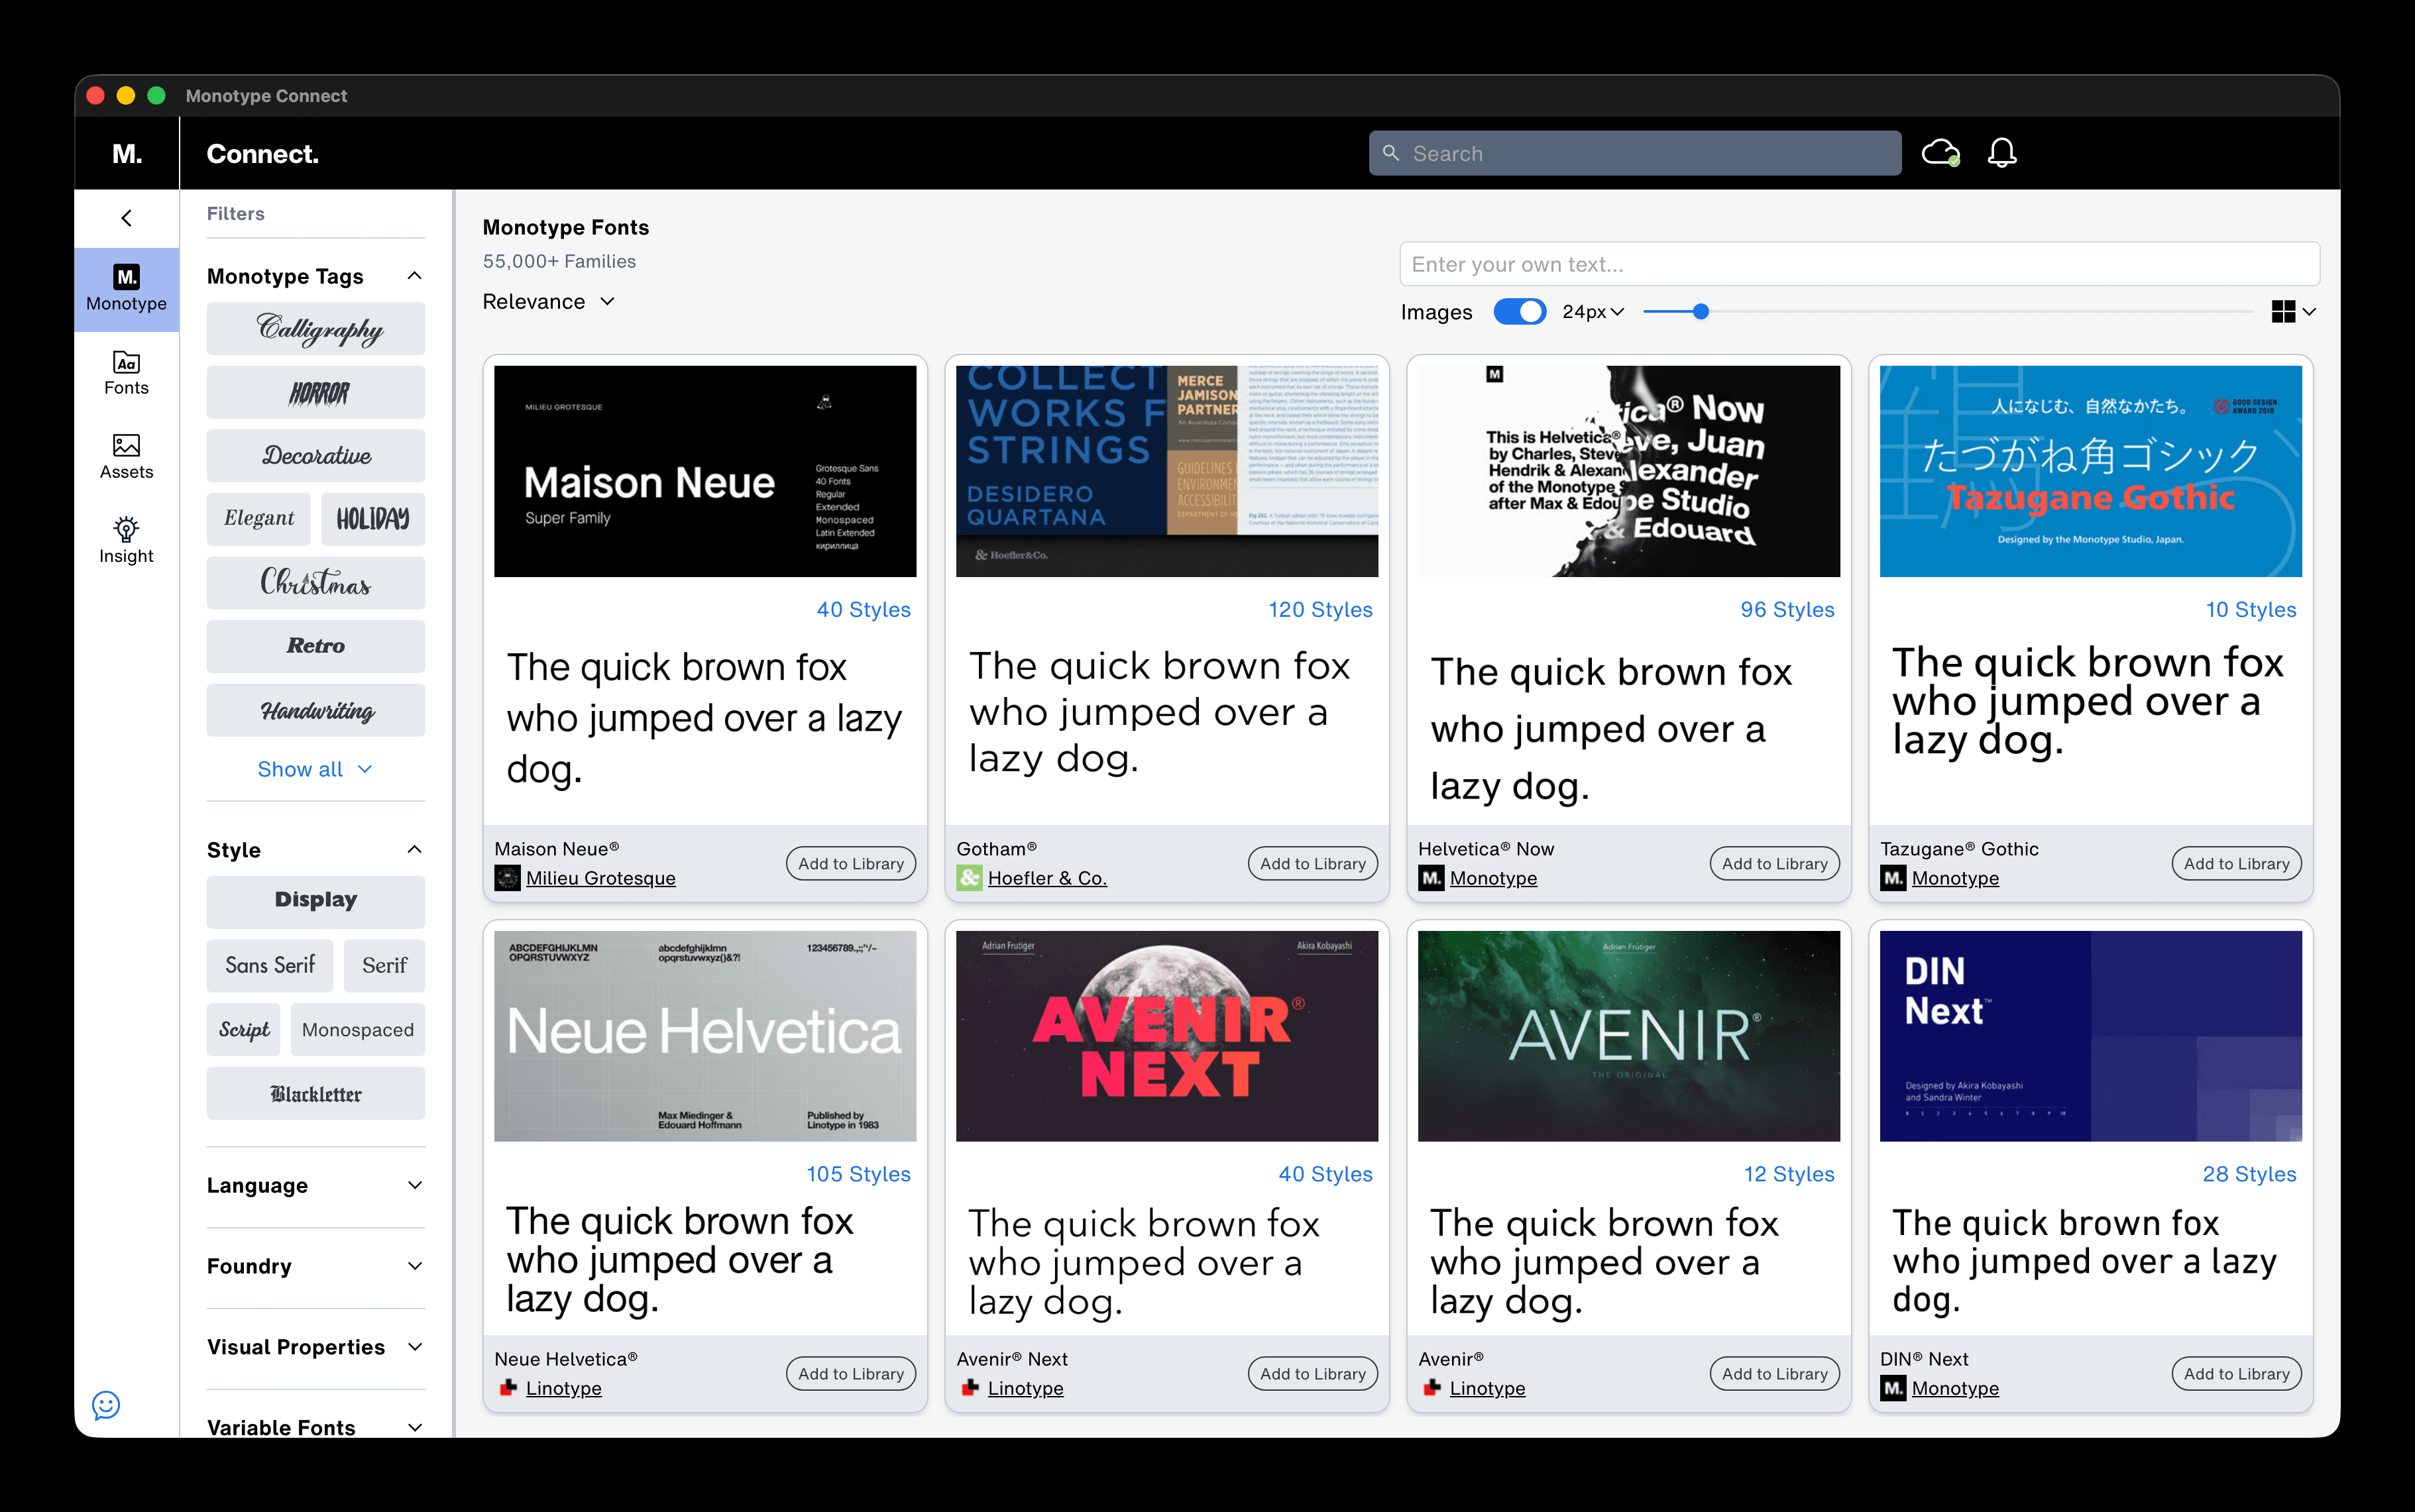Click the smiley feedback icon

[106, 1405]
